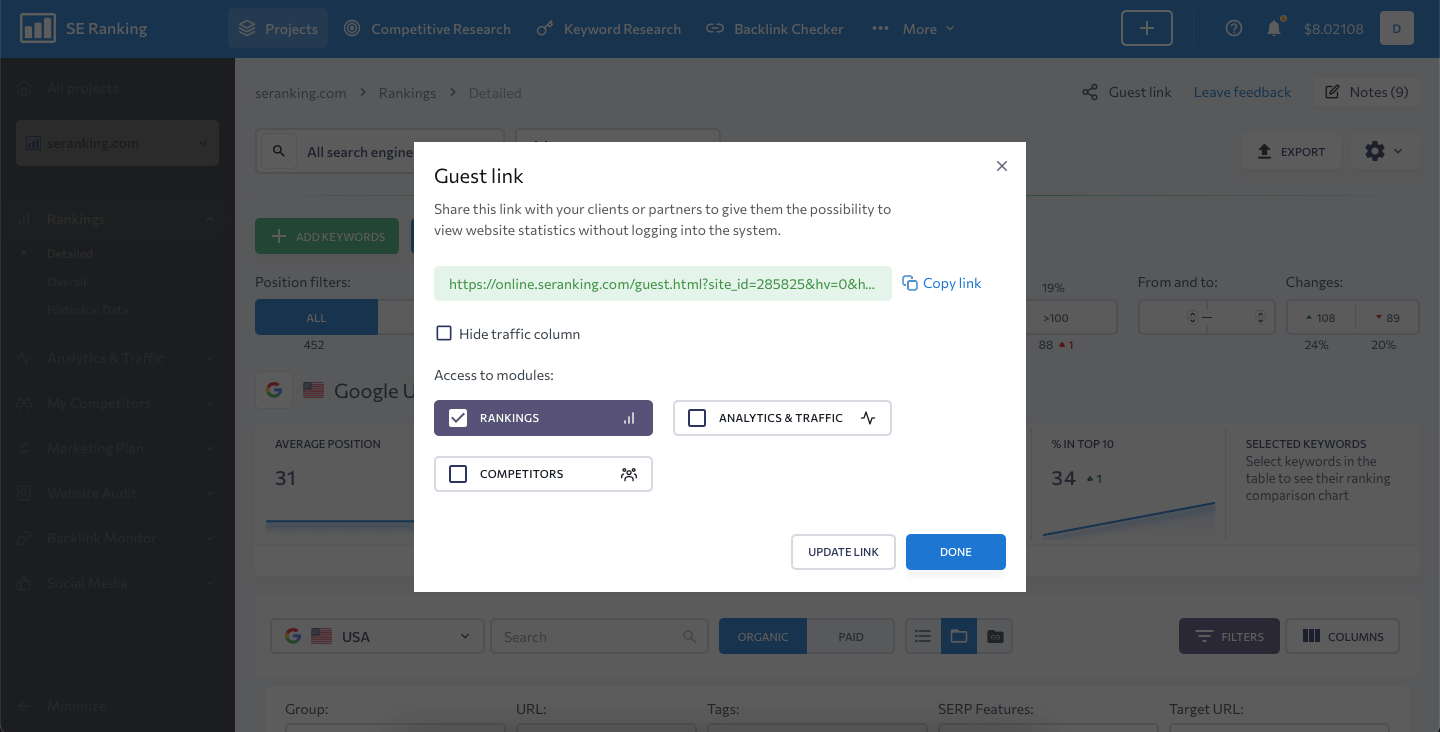Uncheck the Rankings module checkbox
Viewport: 1440px width, 732px height.
point(458,418)
